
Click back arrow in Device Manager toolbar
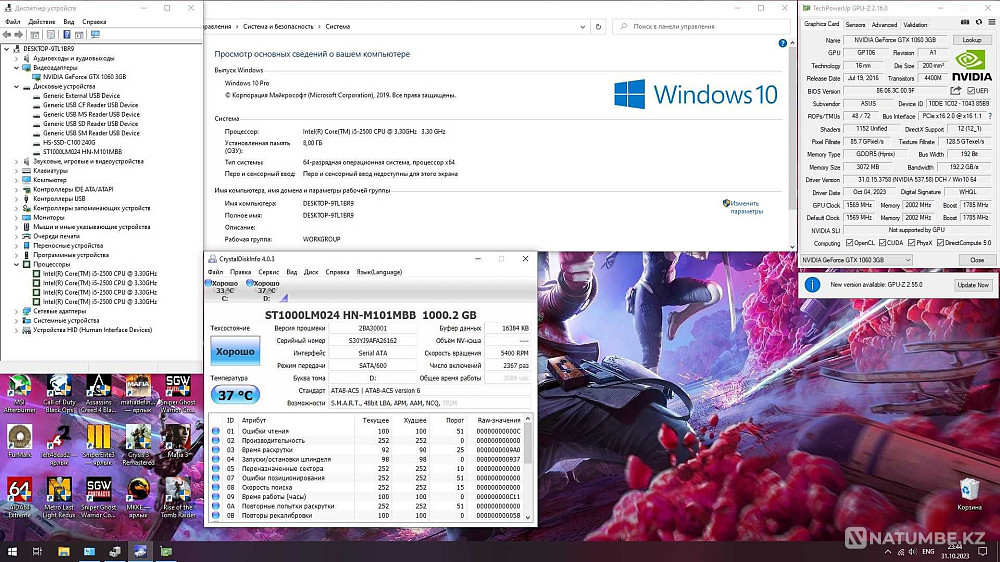7,34
